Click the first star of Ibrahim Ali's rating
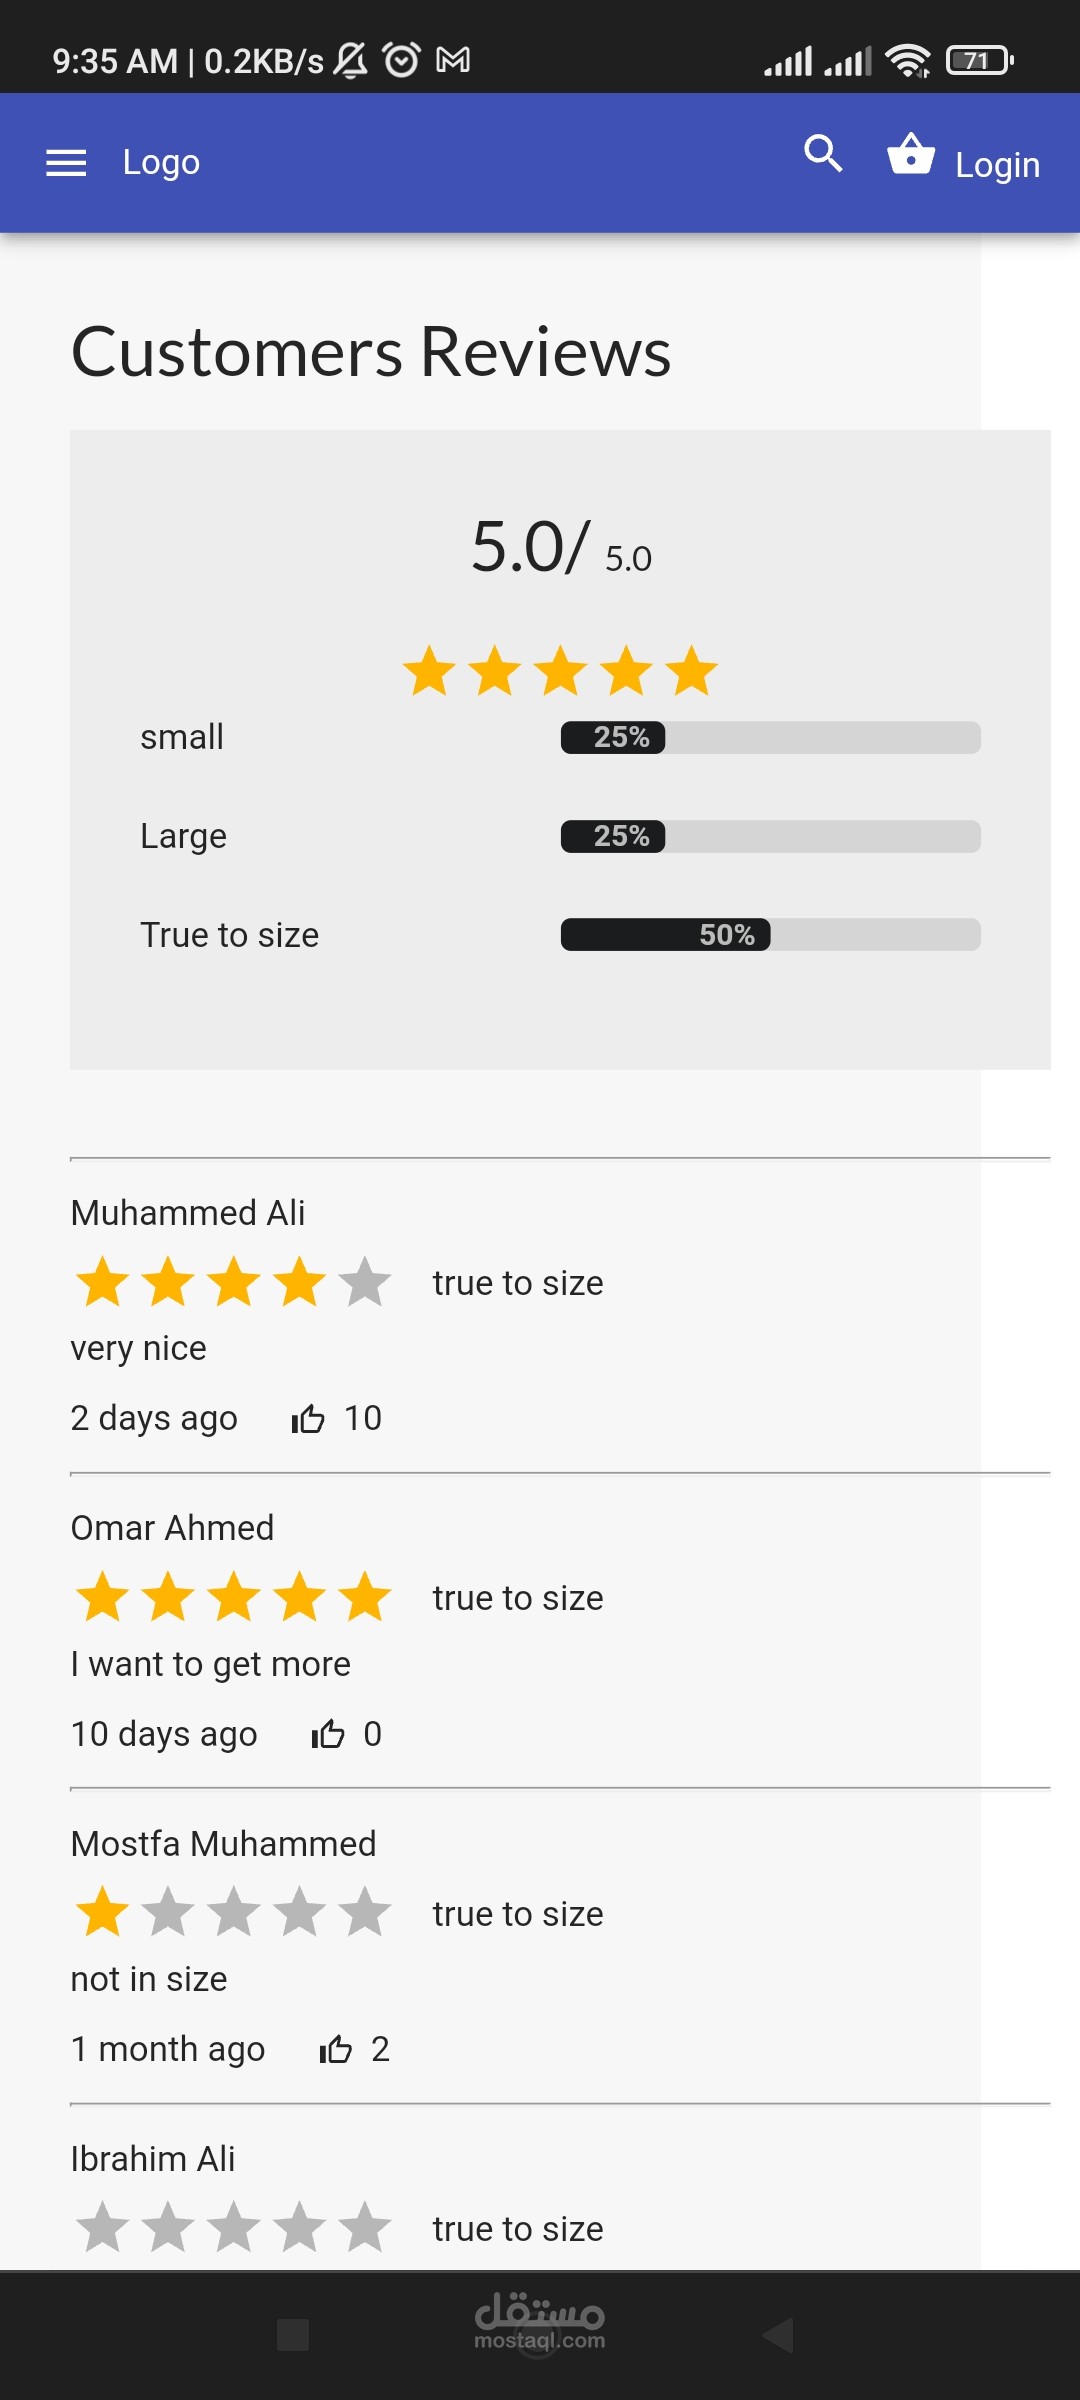 tap(103, 2228)
